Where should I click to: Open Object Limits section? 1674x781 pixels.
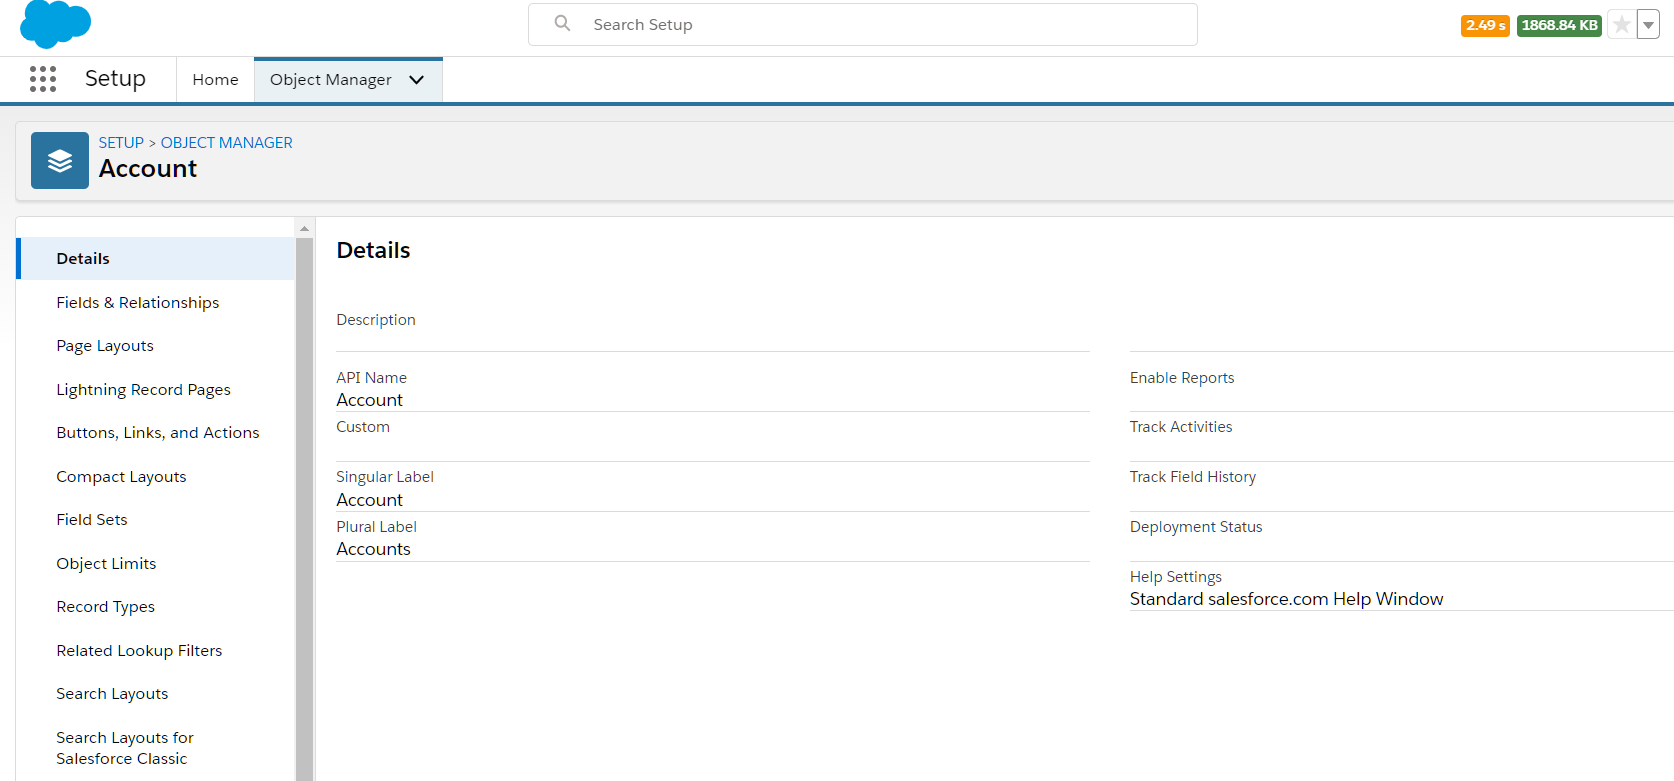(106, 564)
